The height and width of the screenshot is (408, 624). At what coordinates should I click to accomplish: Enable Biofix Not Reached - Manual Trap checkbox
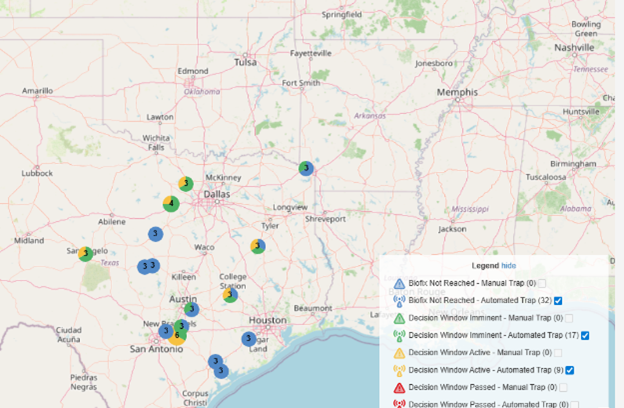coord(542,283)
